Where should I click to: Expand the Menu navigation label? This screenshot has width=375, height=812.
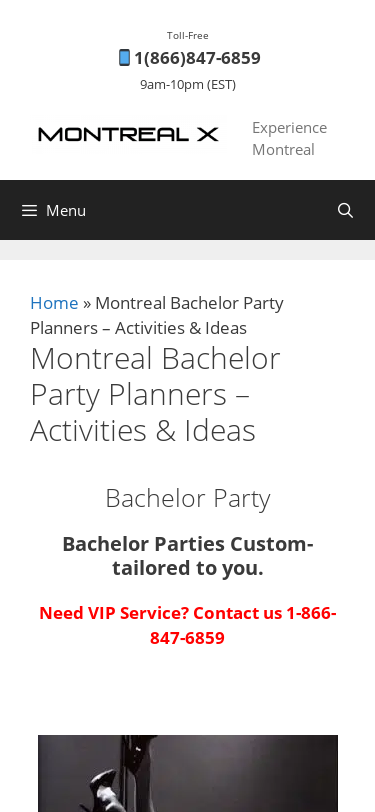click(66, 210)
